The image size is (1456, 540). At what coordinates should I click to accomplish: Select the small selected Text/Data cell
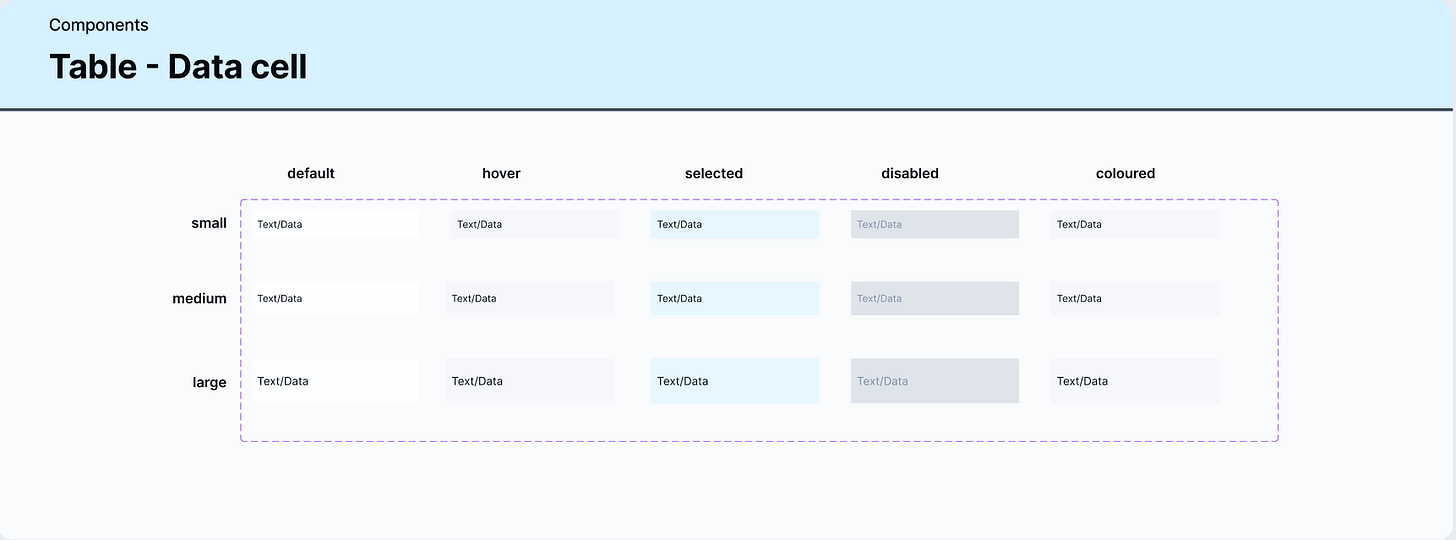pos(735,224)
